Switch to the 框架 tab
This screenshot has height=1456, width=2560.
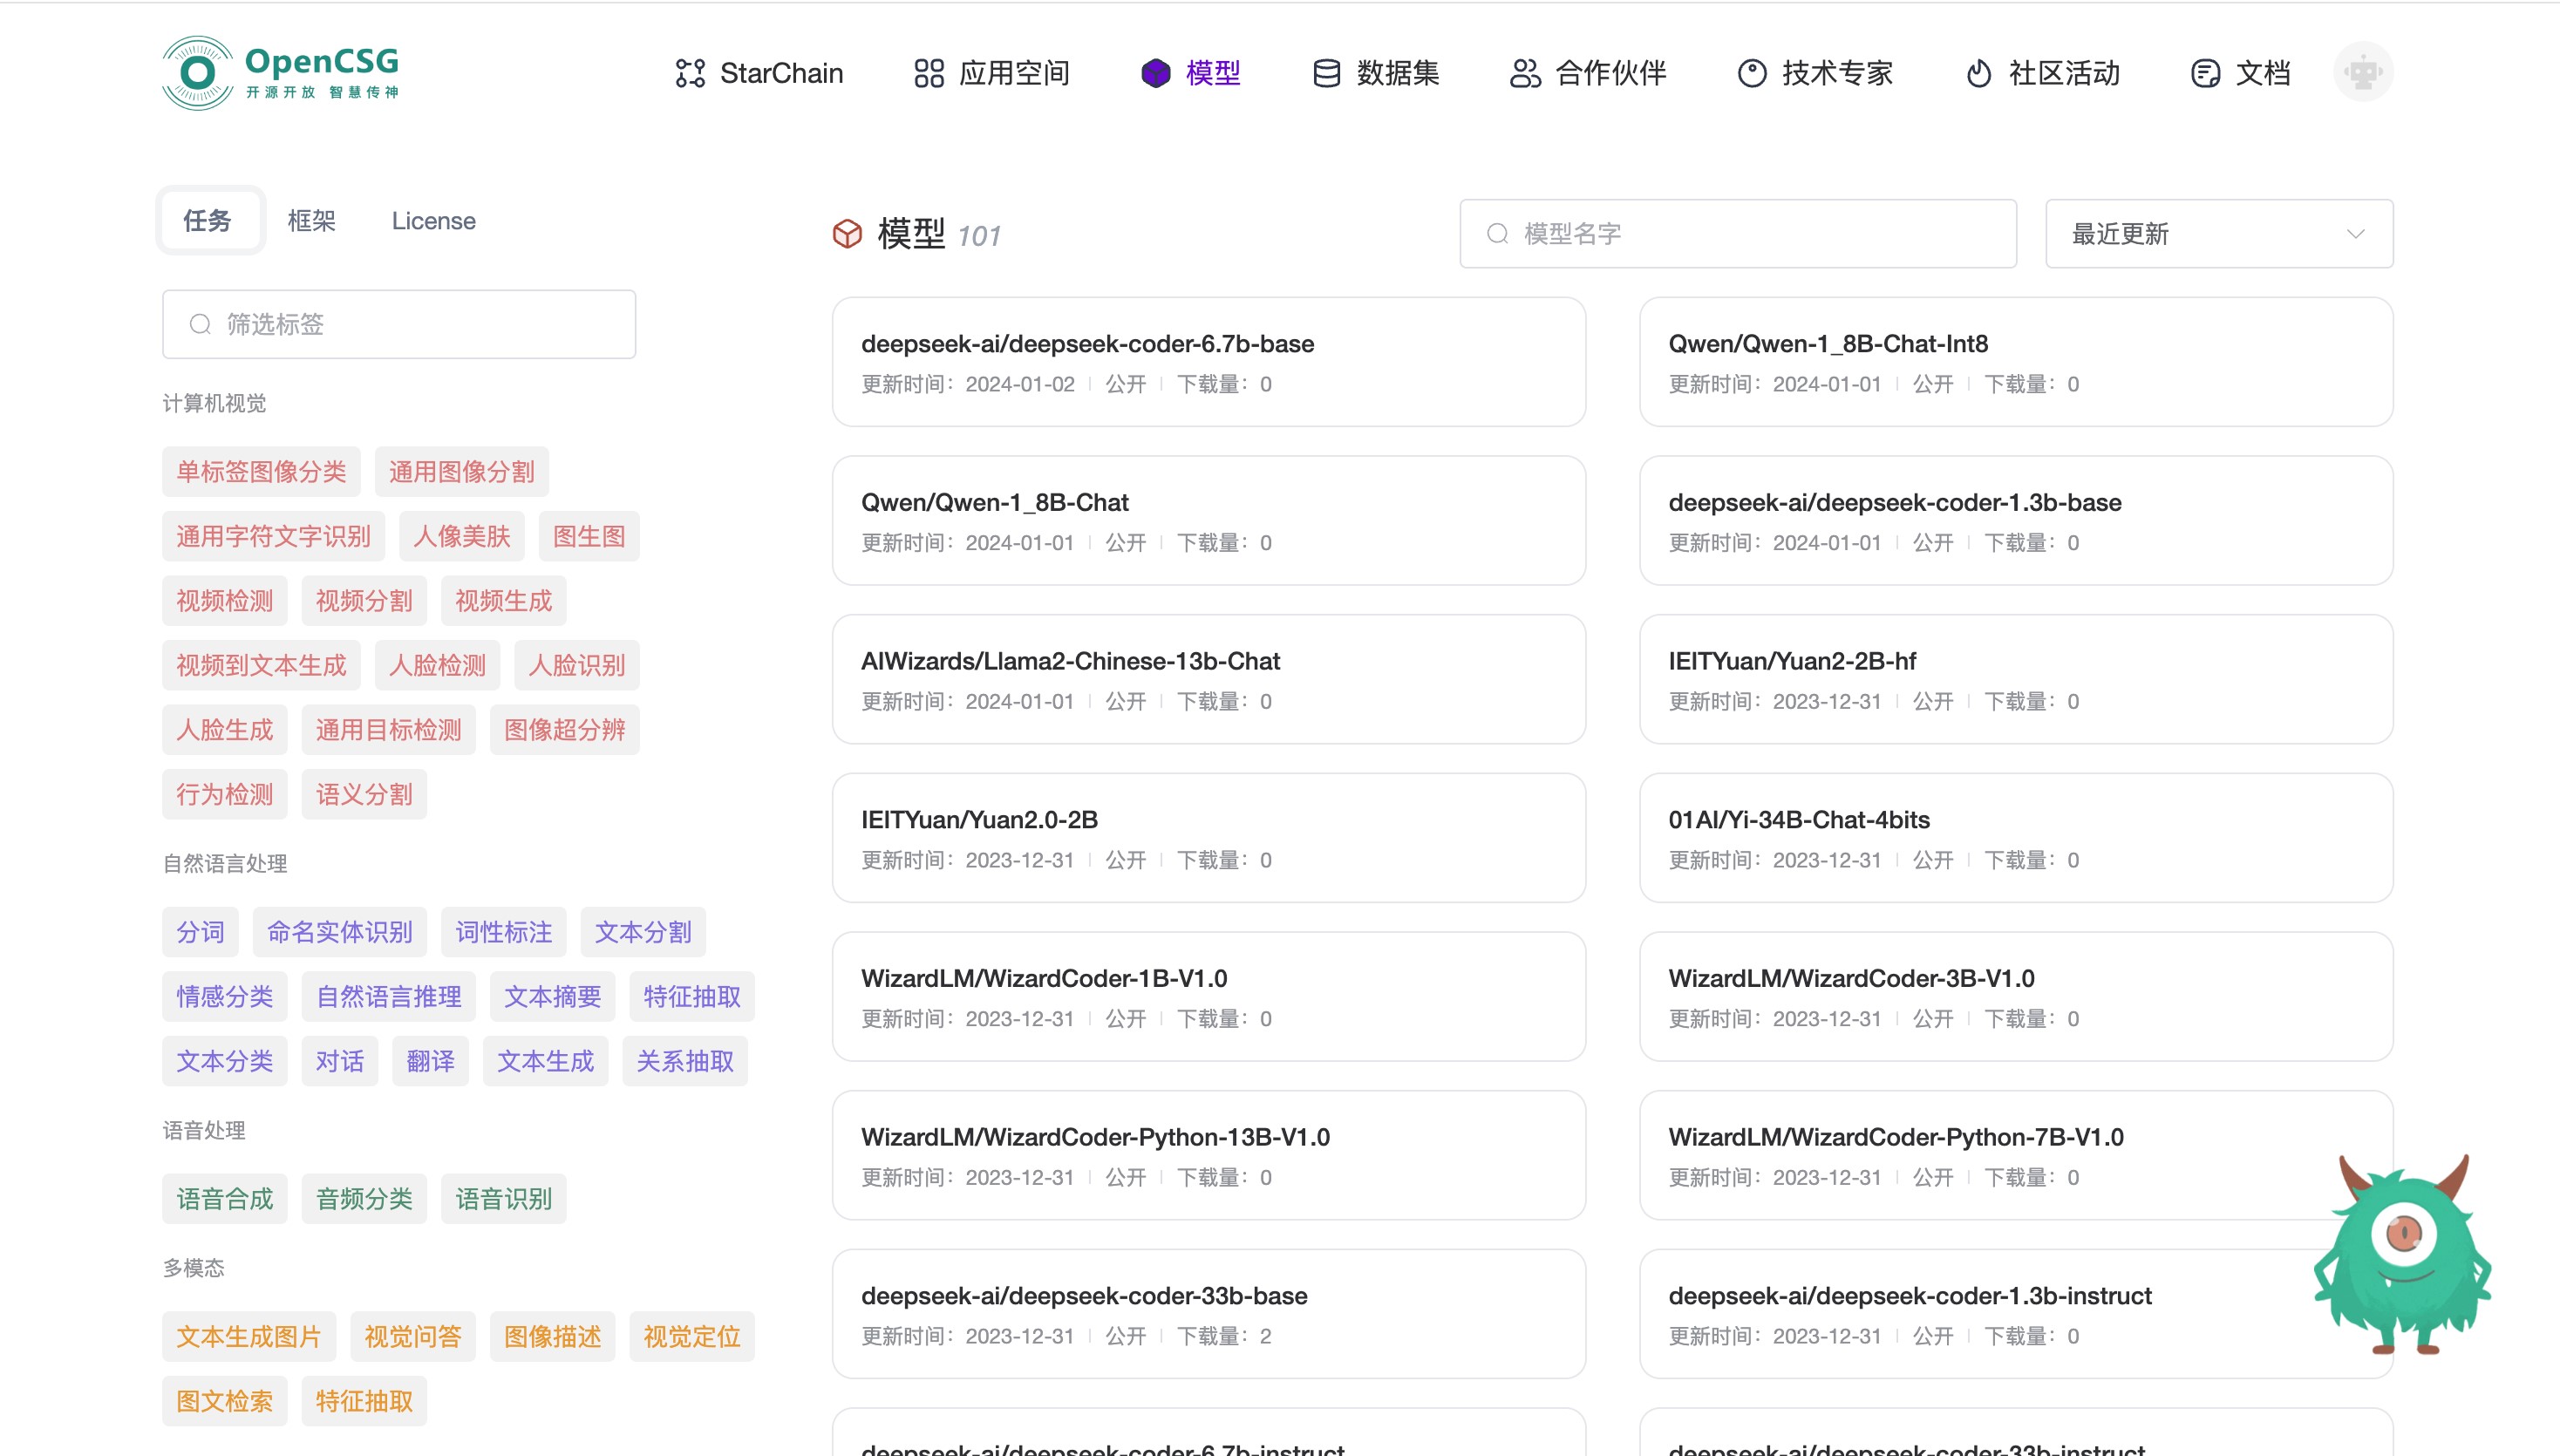pos(311,221)
